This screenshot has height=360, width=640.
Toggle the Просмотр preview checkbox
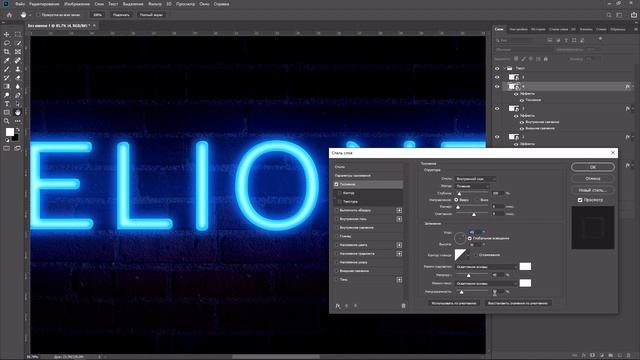(580, 200)
